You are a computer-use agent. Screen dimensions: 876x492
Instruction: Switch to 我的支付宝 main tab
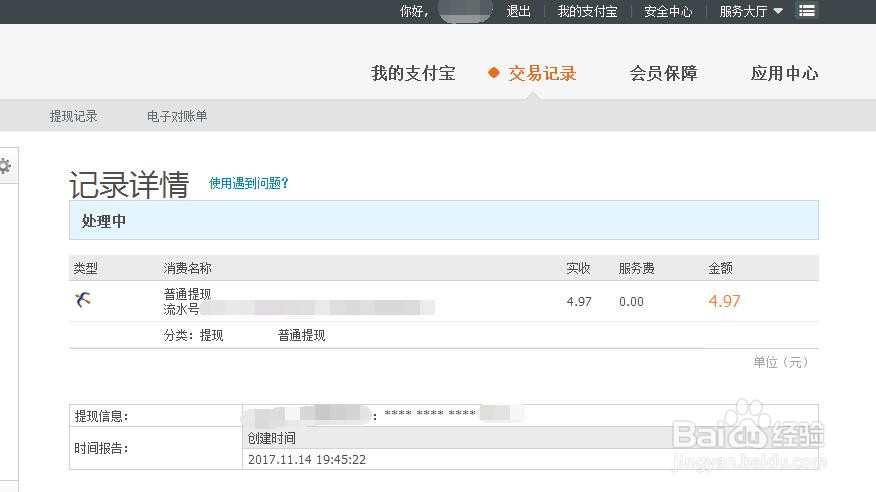(x=413, y=73)
